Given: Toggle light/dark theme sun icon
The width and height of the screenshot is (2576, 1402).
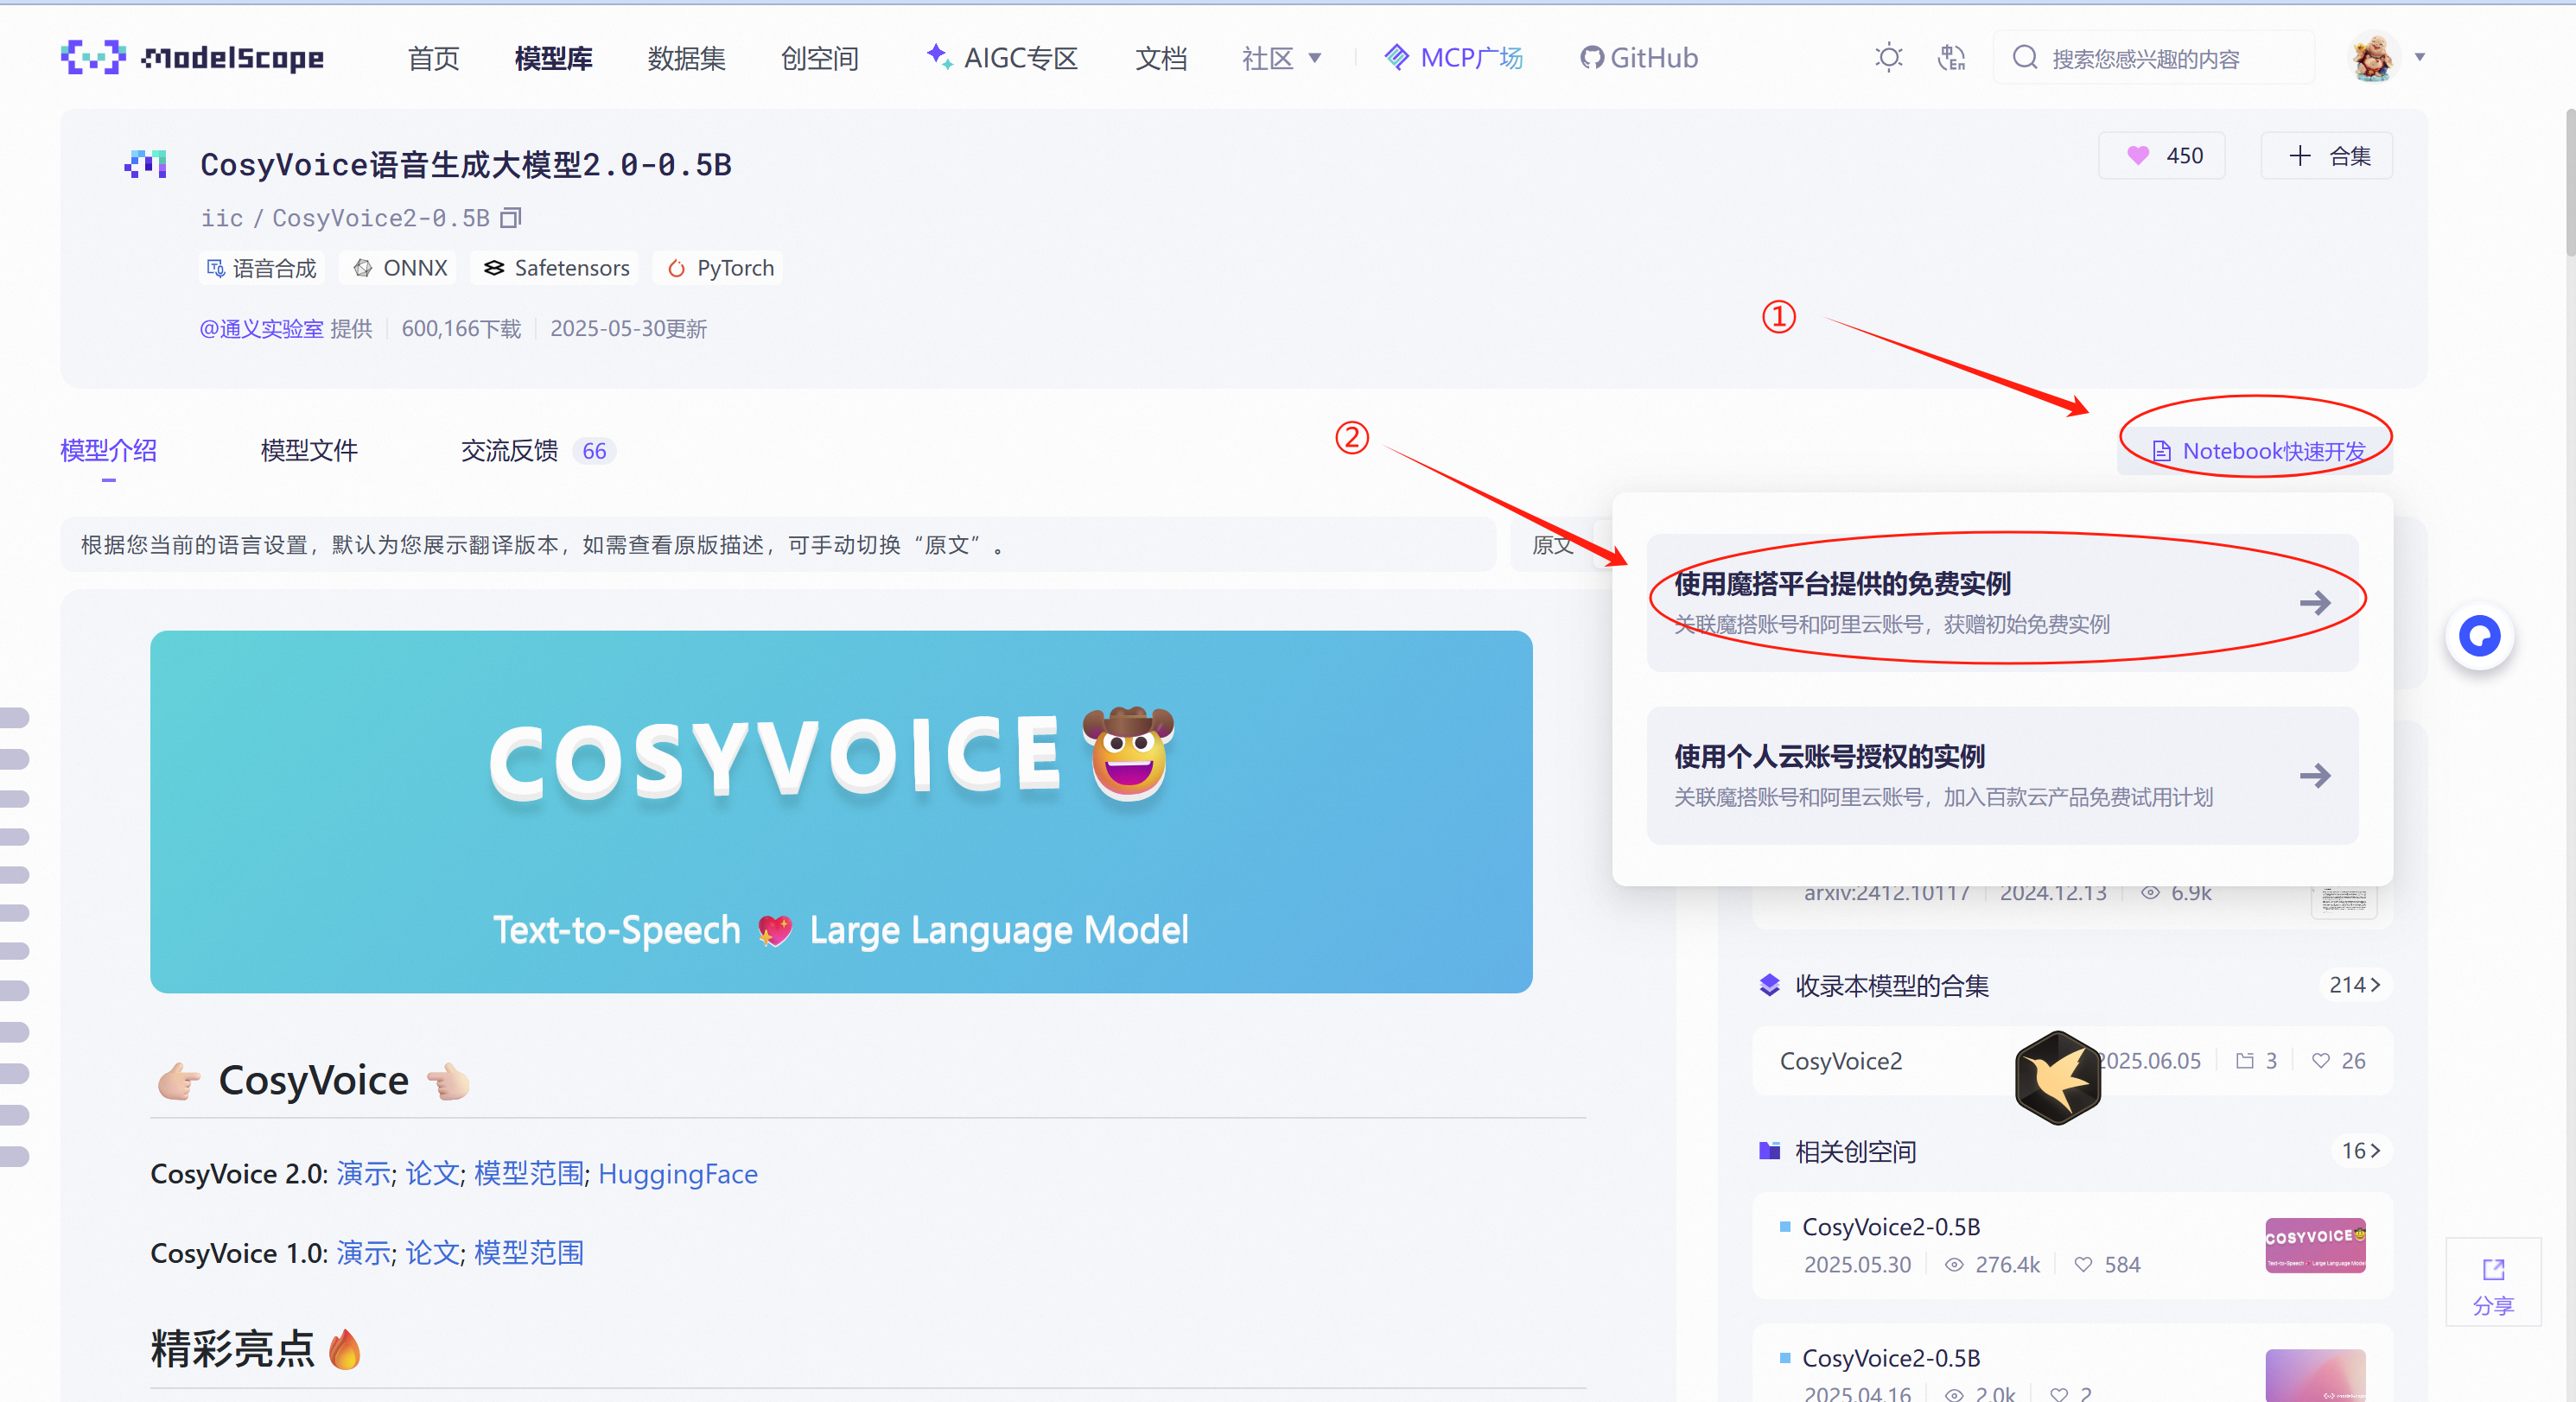Looking at the screenshot, I should (1888, 58).
